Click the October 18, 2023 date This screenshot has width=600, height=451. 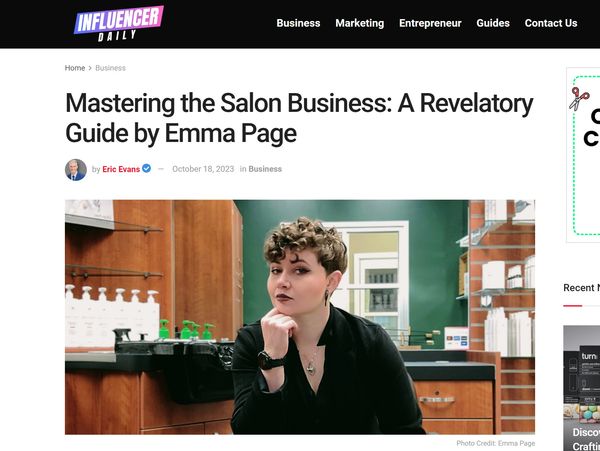click(x=203, y=169)
